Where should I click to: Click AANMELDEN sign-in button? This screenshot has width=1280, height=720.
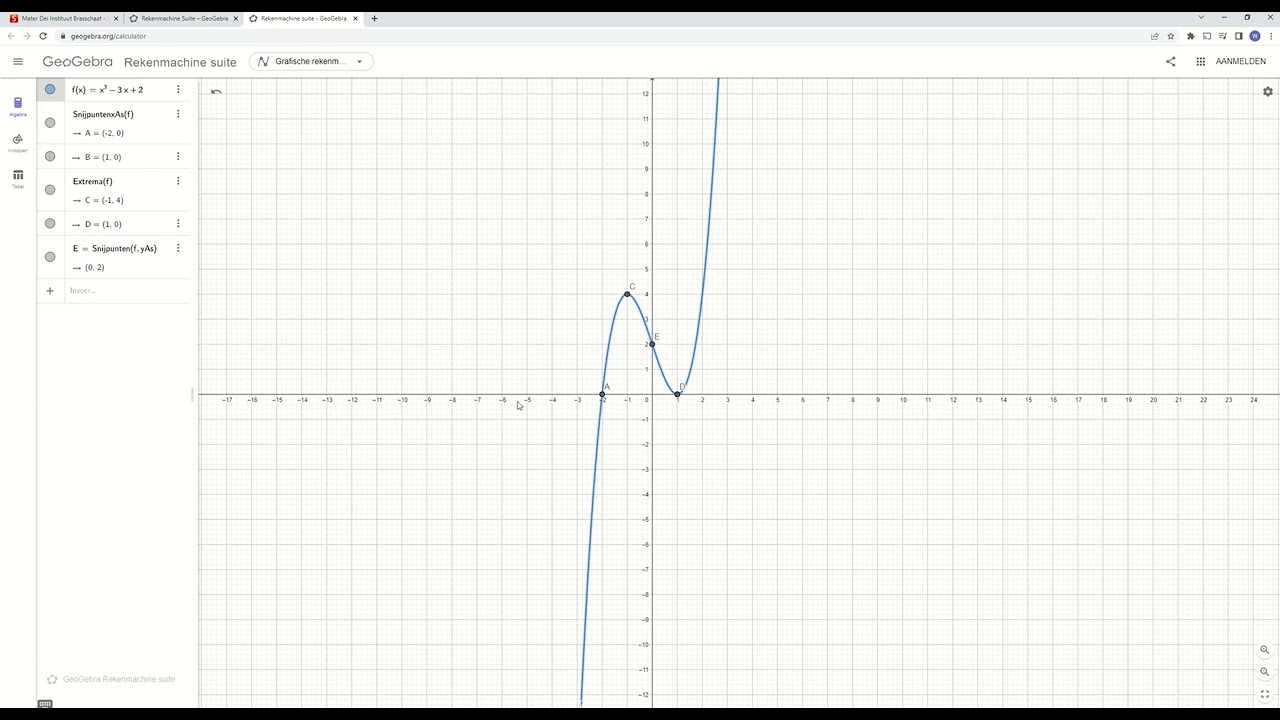click(x=1240, y=61)
